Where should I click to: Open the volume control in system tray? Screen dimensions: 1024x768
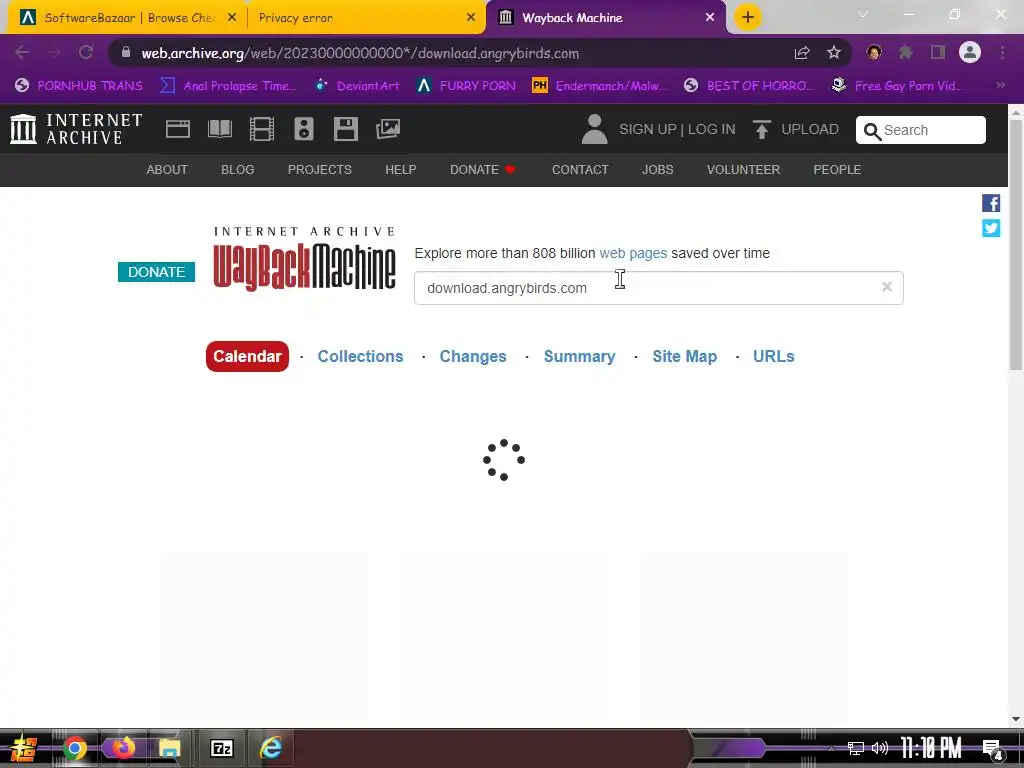(880, 748)
